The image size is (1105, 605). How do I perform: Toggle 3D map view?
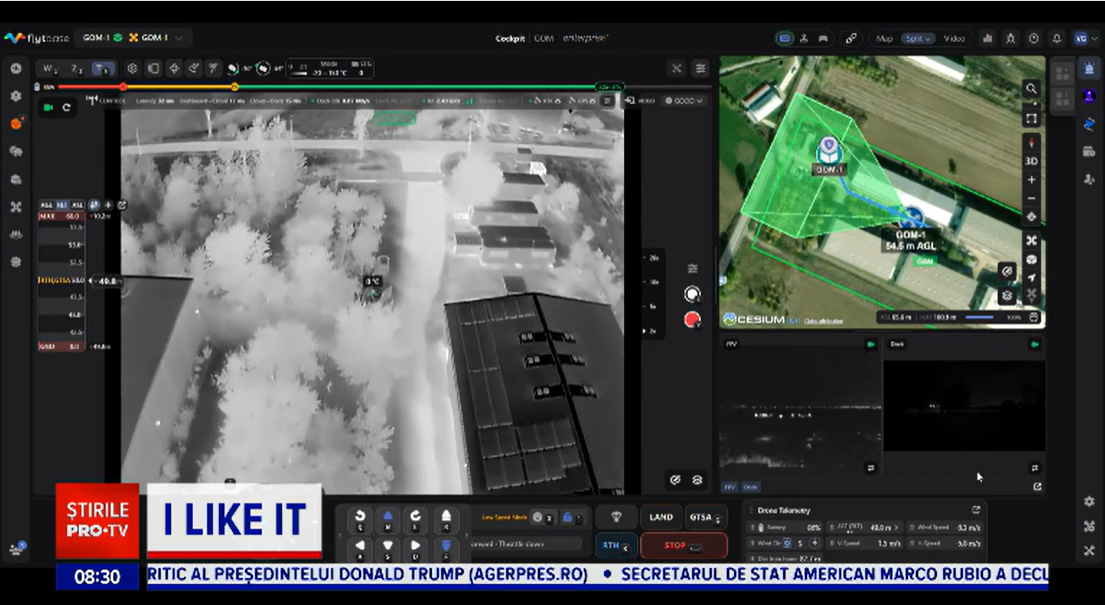[x=1031, y=161]
